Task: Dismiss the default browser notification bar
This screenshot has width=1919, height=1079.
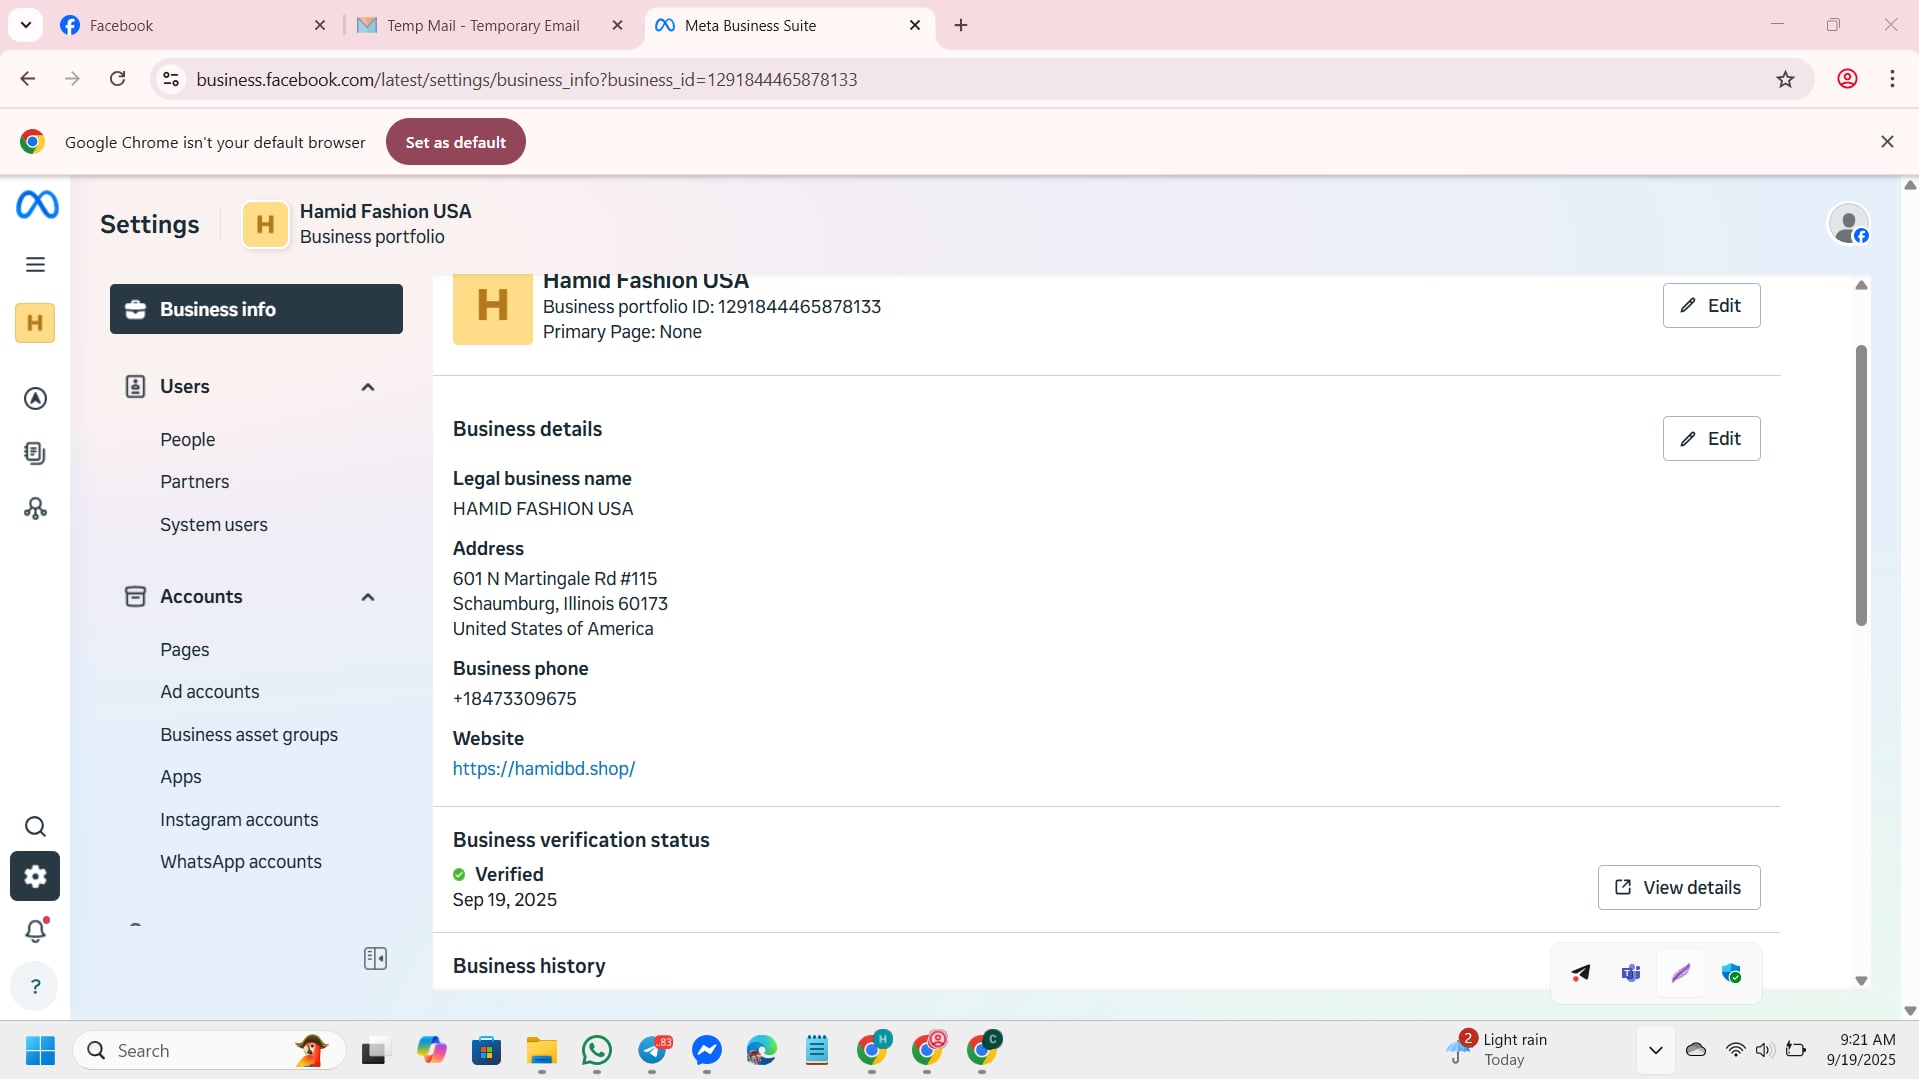Action: [x=1887, y=142]
